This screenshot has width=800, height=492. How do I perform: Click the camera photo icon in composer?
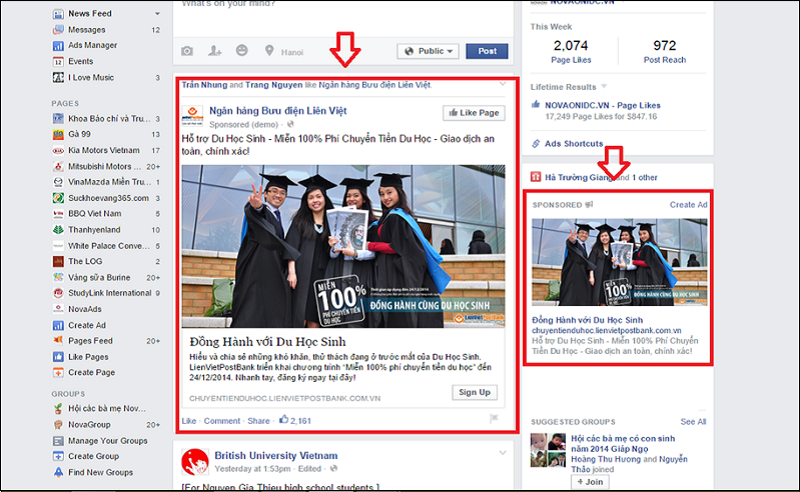[x=187, y=51]
